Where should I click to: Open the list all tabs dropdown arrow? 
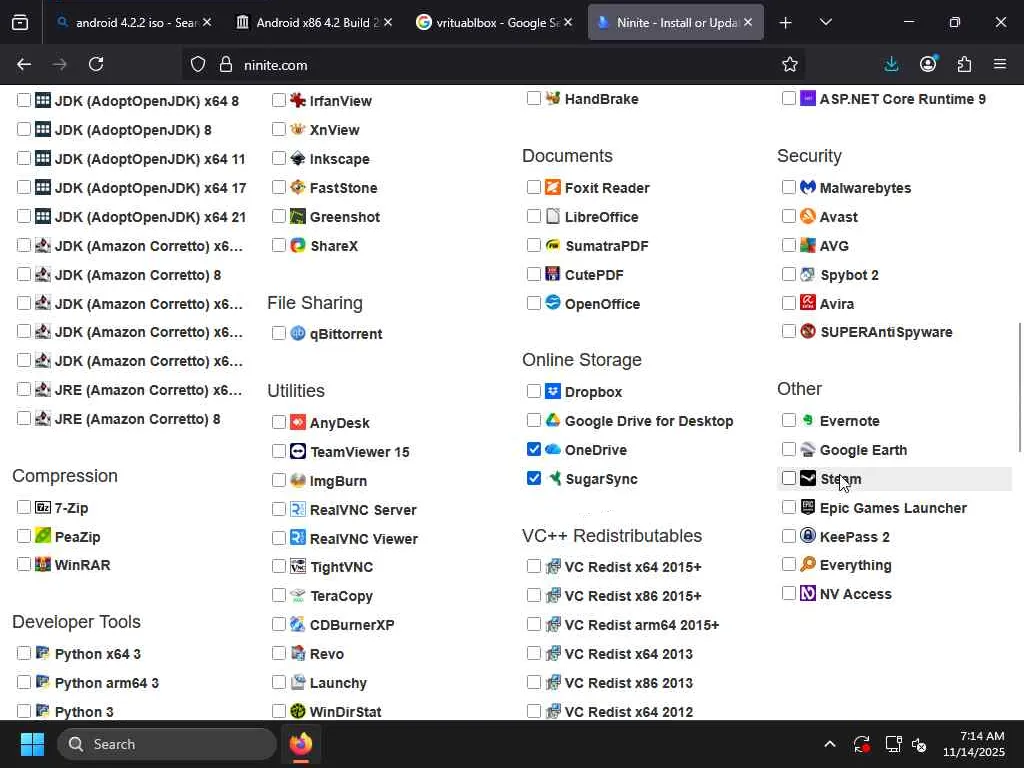point(825,22)
